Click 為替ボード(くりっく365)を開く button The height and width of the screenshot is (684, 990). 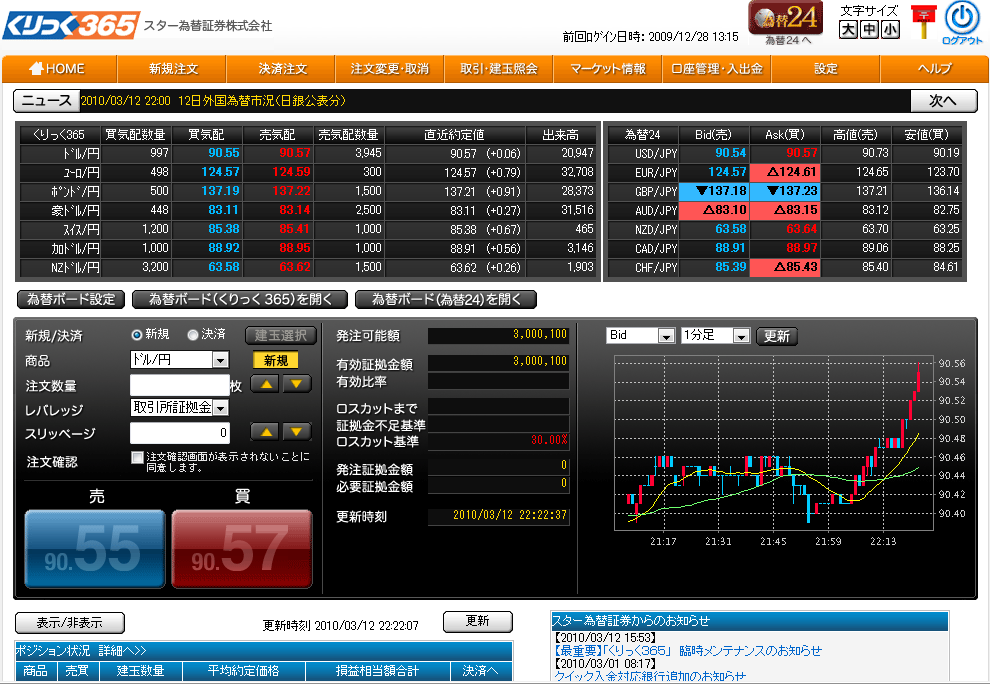pos(240,299)
